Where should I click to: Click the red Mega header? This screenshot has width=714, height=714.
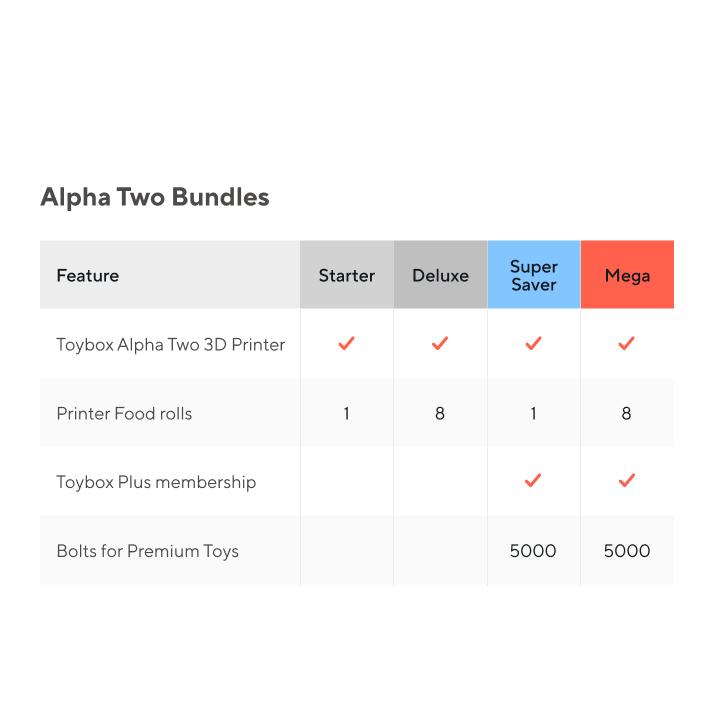point(627,275)
